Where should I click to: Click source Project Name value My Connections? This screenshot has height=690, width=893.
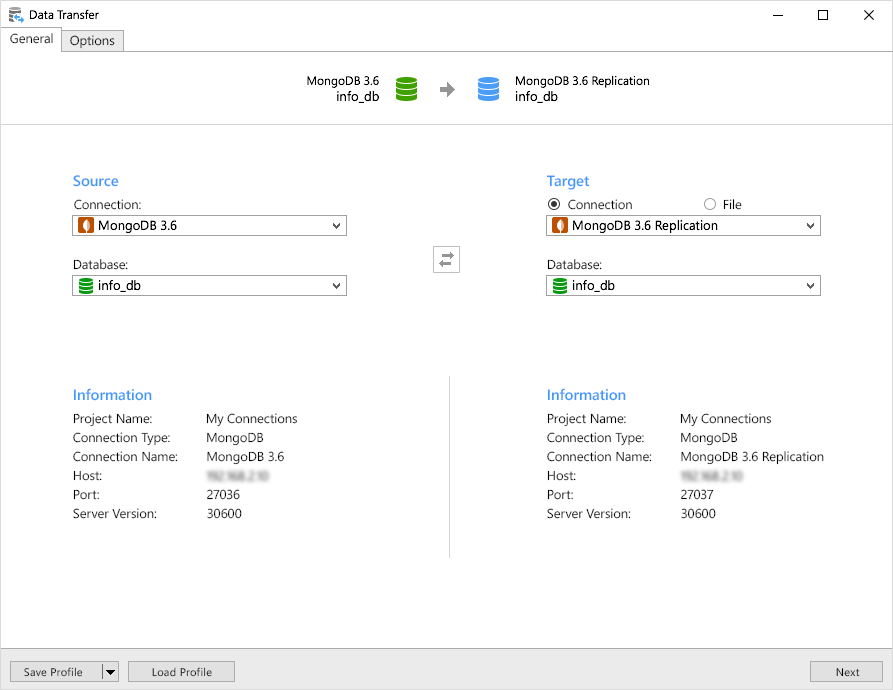[x=252, y=419]
